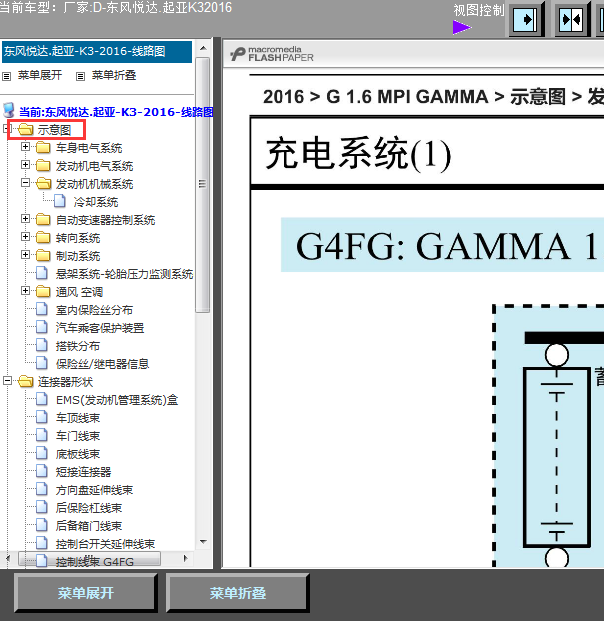Expand the 通风, 空调 tree node

(x=25, y=290)
